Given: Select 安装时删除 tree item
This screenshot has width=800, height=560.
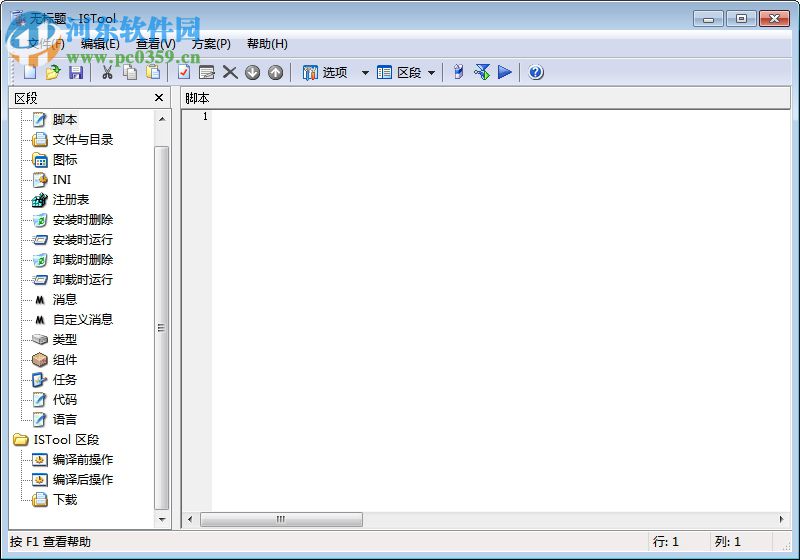Looking at the screenshot, I should [x=83, y=219].
